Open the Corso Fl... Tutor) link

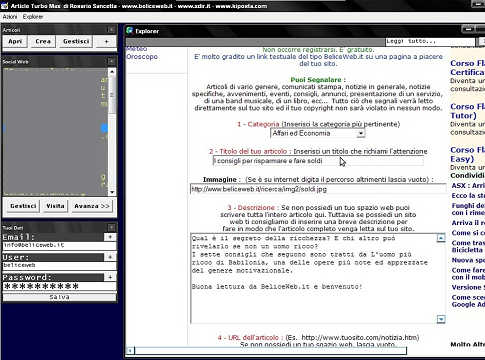467,111
